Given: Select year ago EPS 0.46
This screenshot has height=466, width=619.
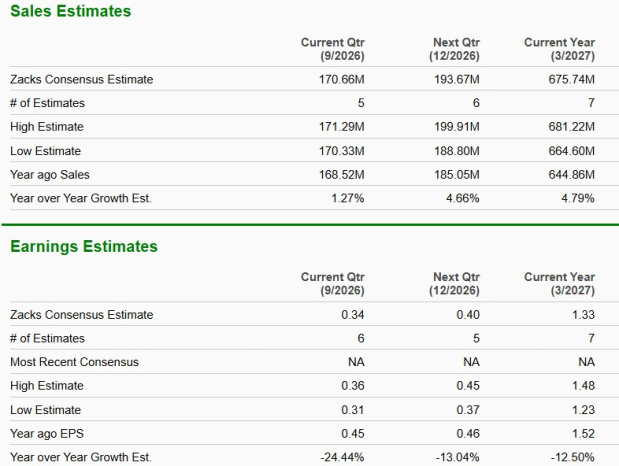Looking at the screenshot, I should click(x=468, y=434).
